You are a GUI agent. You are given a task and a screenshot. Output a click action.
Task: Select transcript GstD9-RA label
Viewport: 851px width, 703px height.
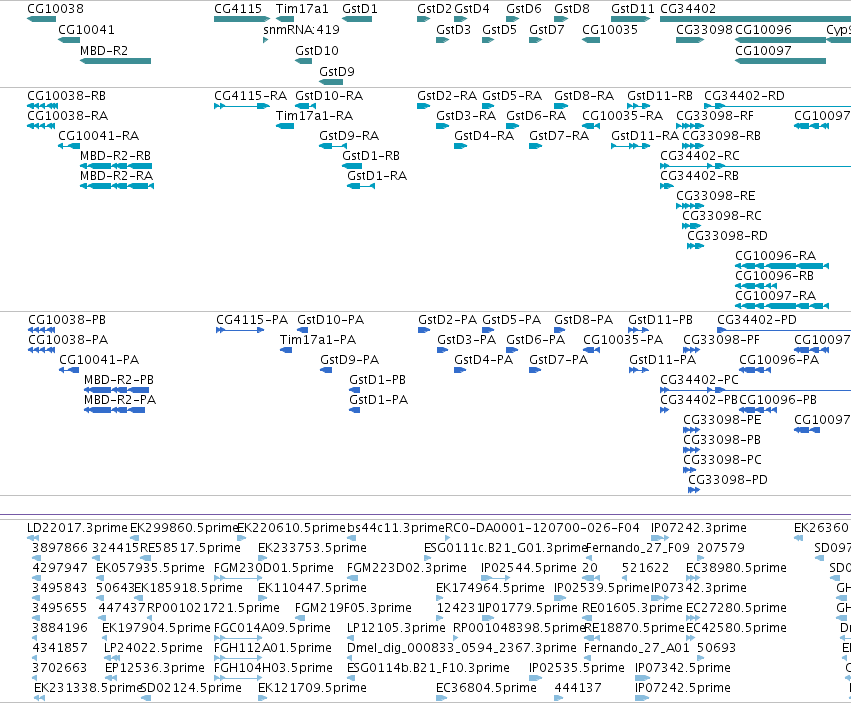[349, 136]
